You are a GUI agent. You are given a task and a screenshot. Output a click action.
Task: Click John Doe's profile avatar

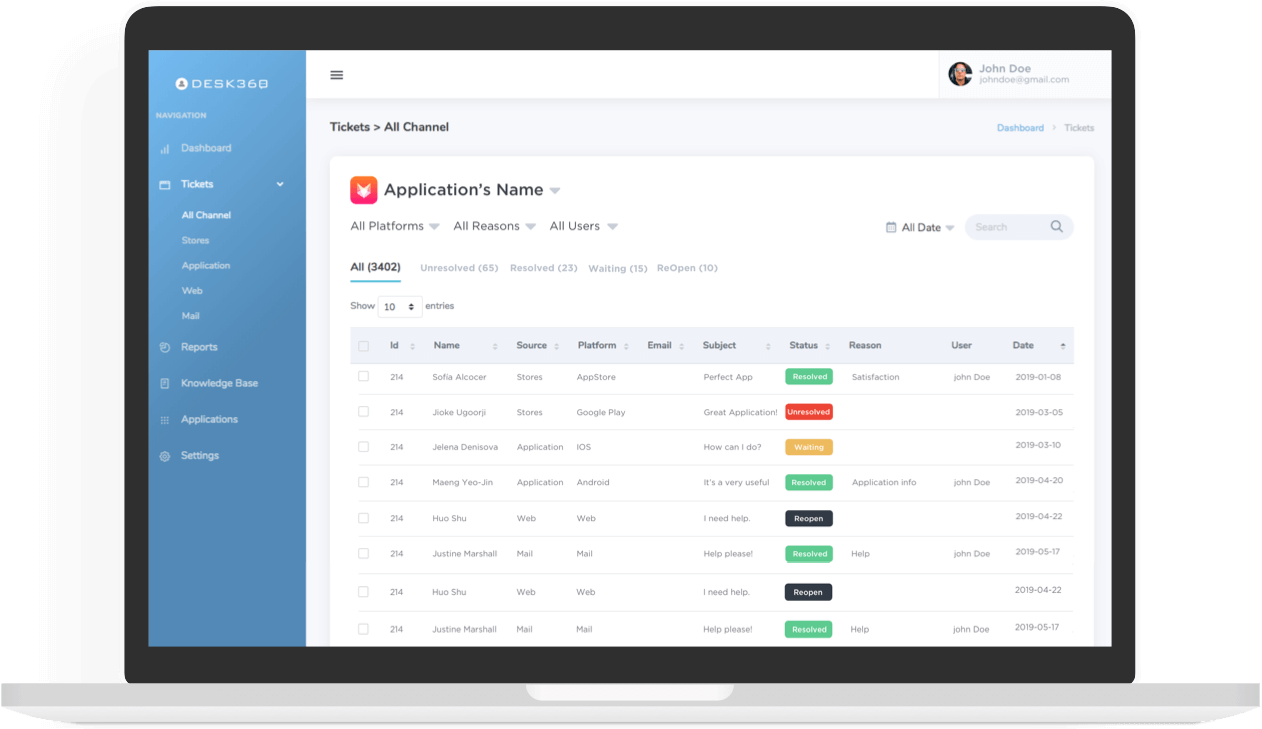click(960, 74)
